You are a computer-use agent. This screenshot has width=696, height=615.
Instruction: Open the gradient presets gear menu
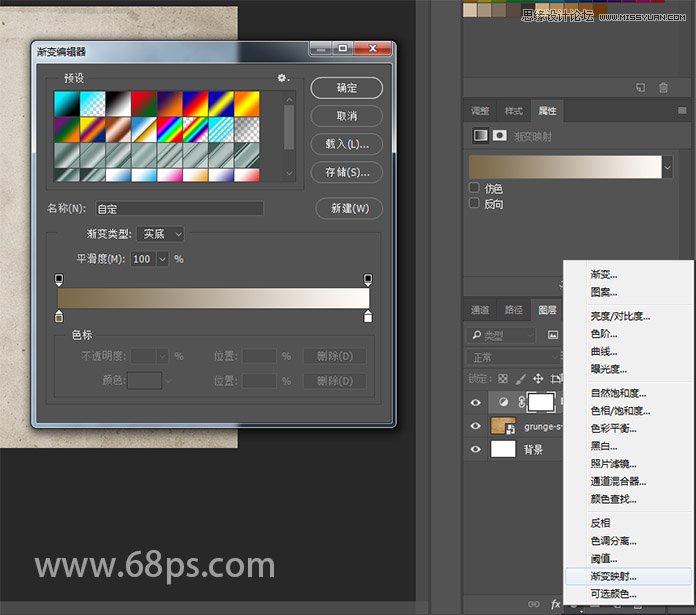point(283,78)
